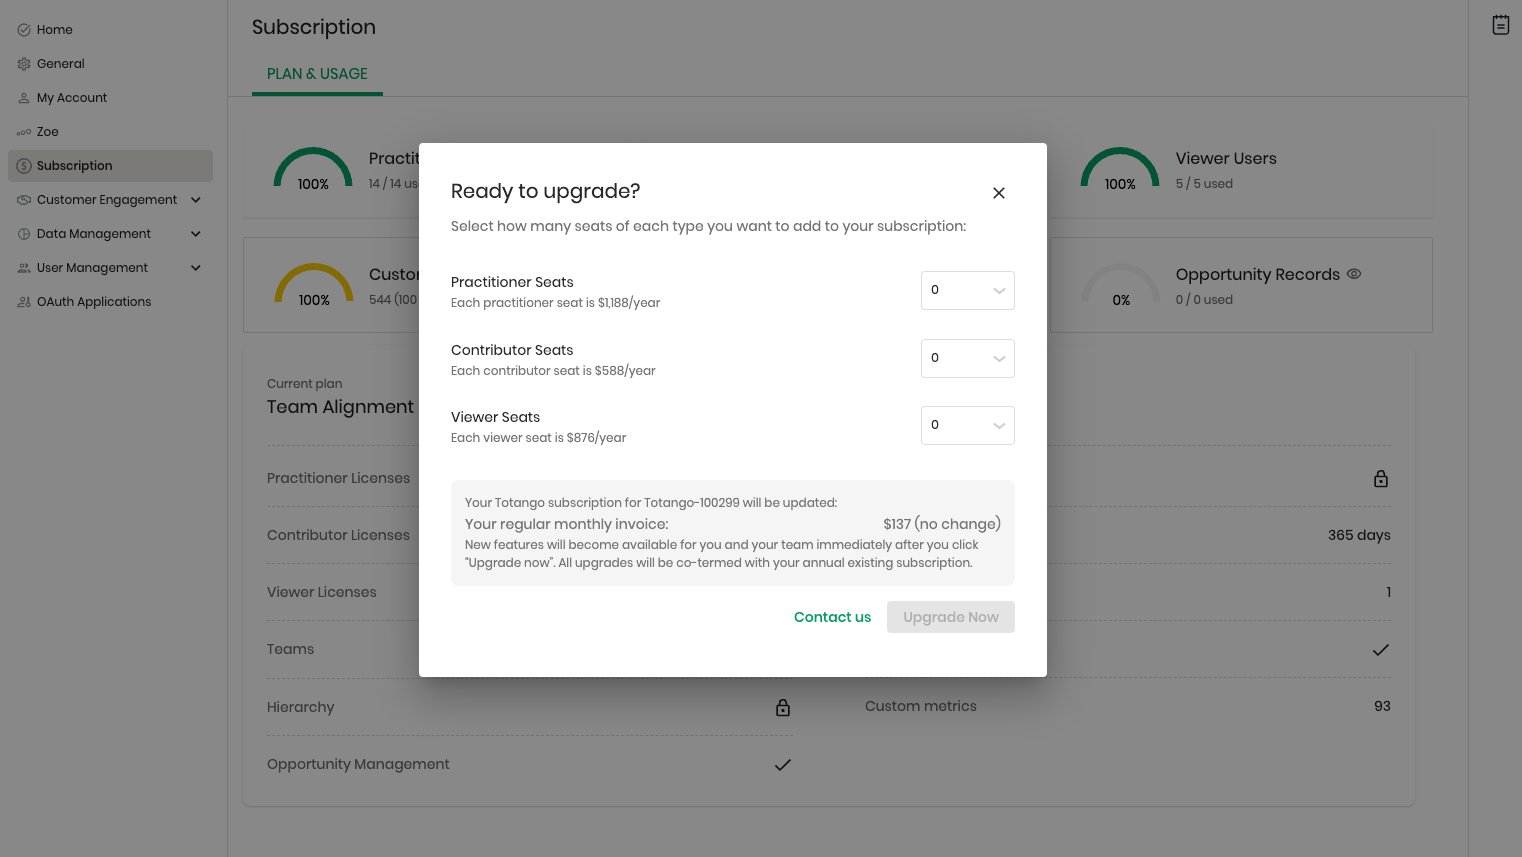This screenshot has width=1522, height=857.
Task: Click the Opportunity Records 0% usage gauge
Action: pyautogui.click(x=1121, y=285)
